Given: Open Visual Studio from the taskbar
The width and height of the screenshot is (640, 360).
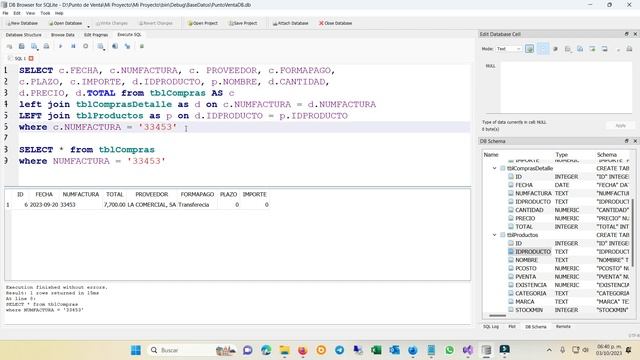Looking at the screenshot, I should click(468, 350).
